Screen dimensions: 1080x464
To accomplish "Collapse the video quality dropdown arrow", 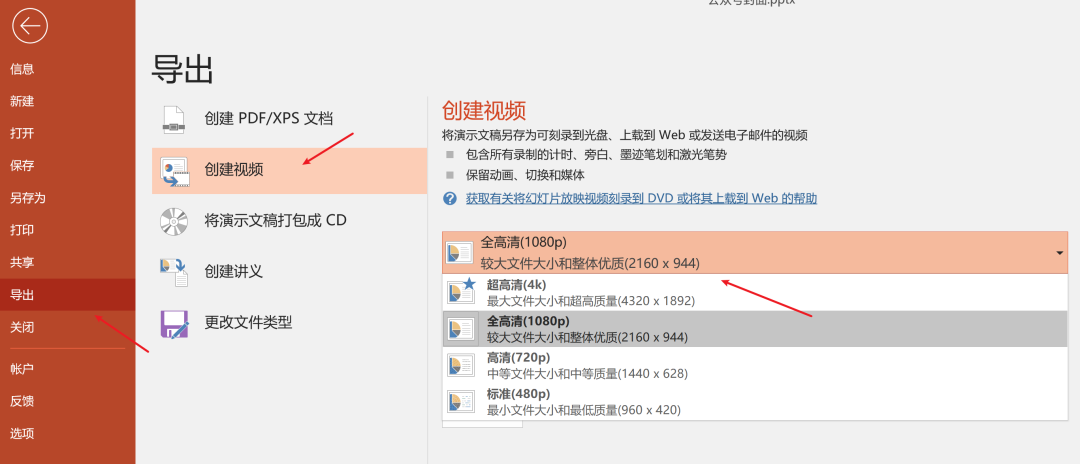I will pyautogui.click(x=1059, y=253).
